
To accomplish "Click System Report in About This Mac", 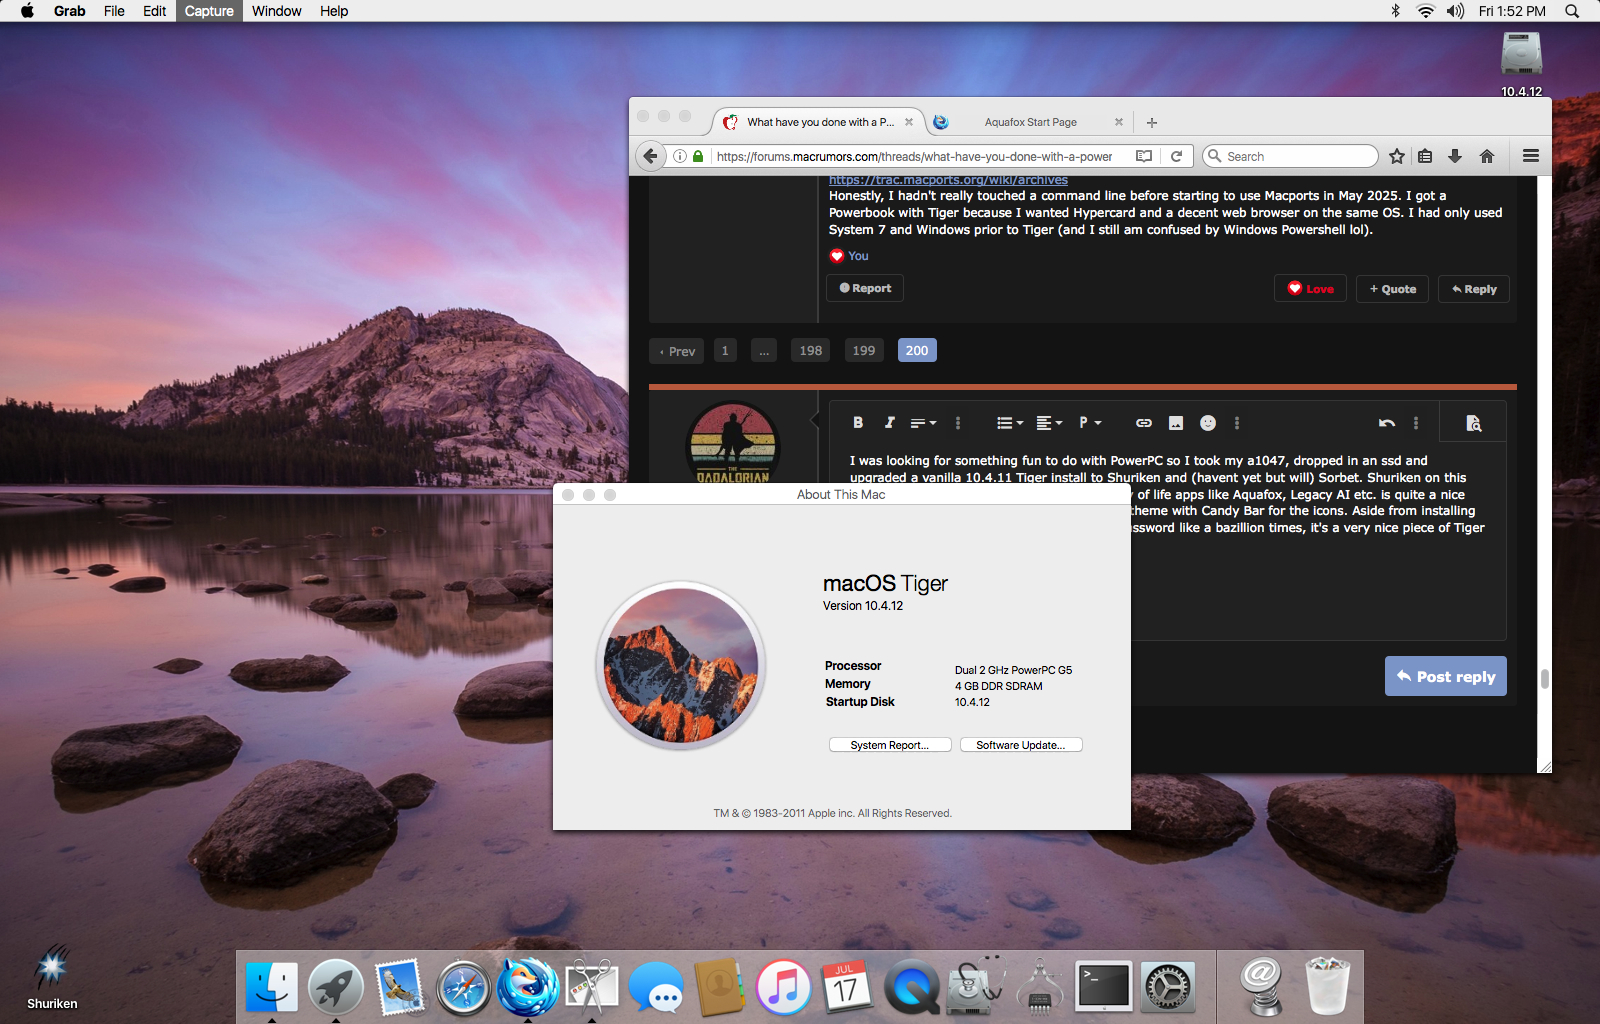I will (890, 745).
